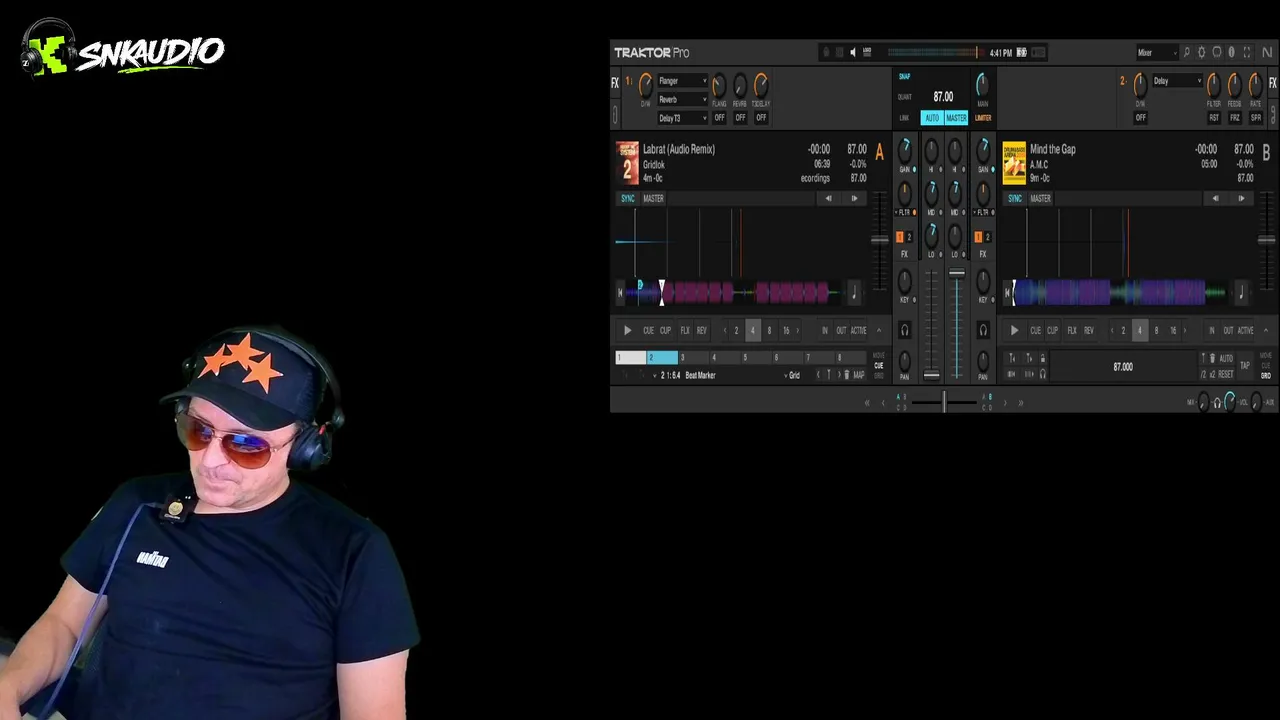Image resolution: width=1280 pixels, height=720 pixels.
Task: Open the Delay T3 effect dropdown
Action: click(683, 118)
